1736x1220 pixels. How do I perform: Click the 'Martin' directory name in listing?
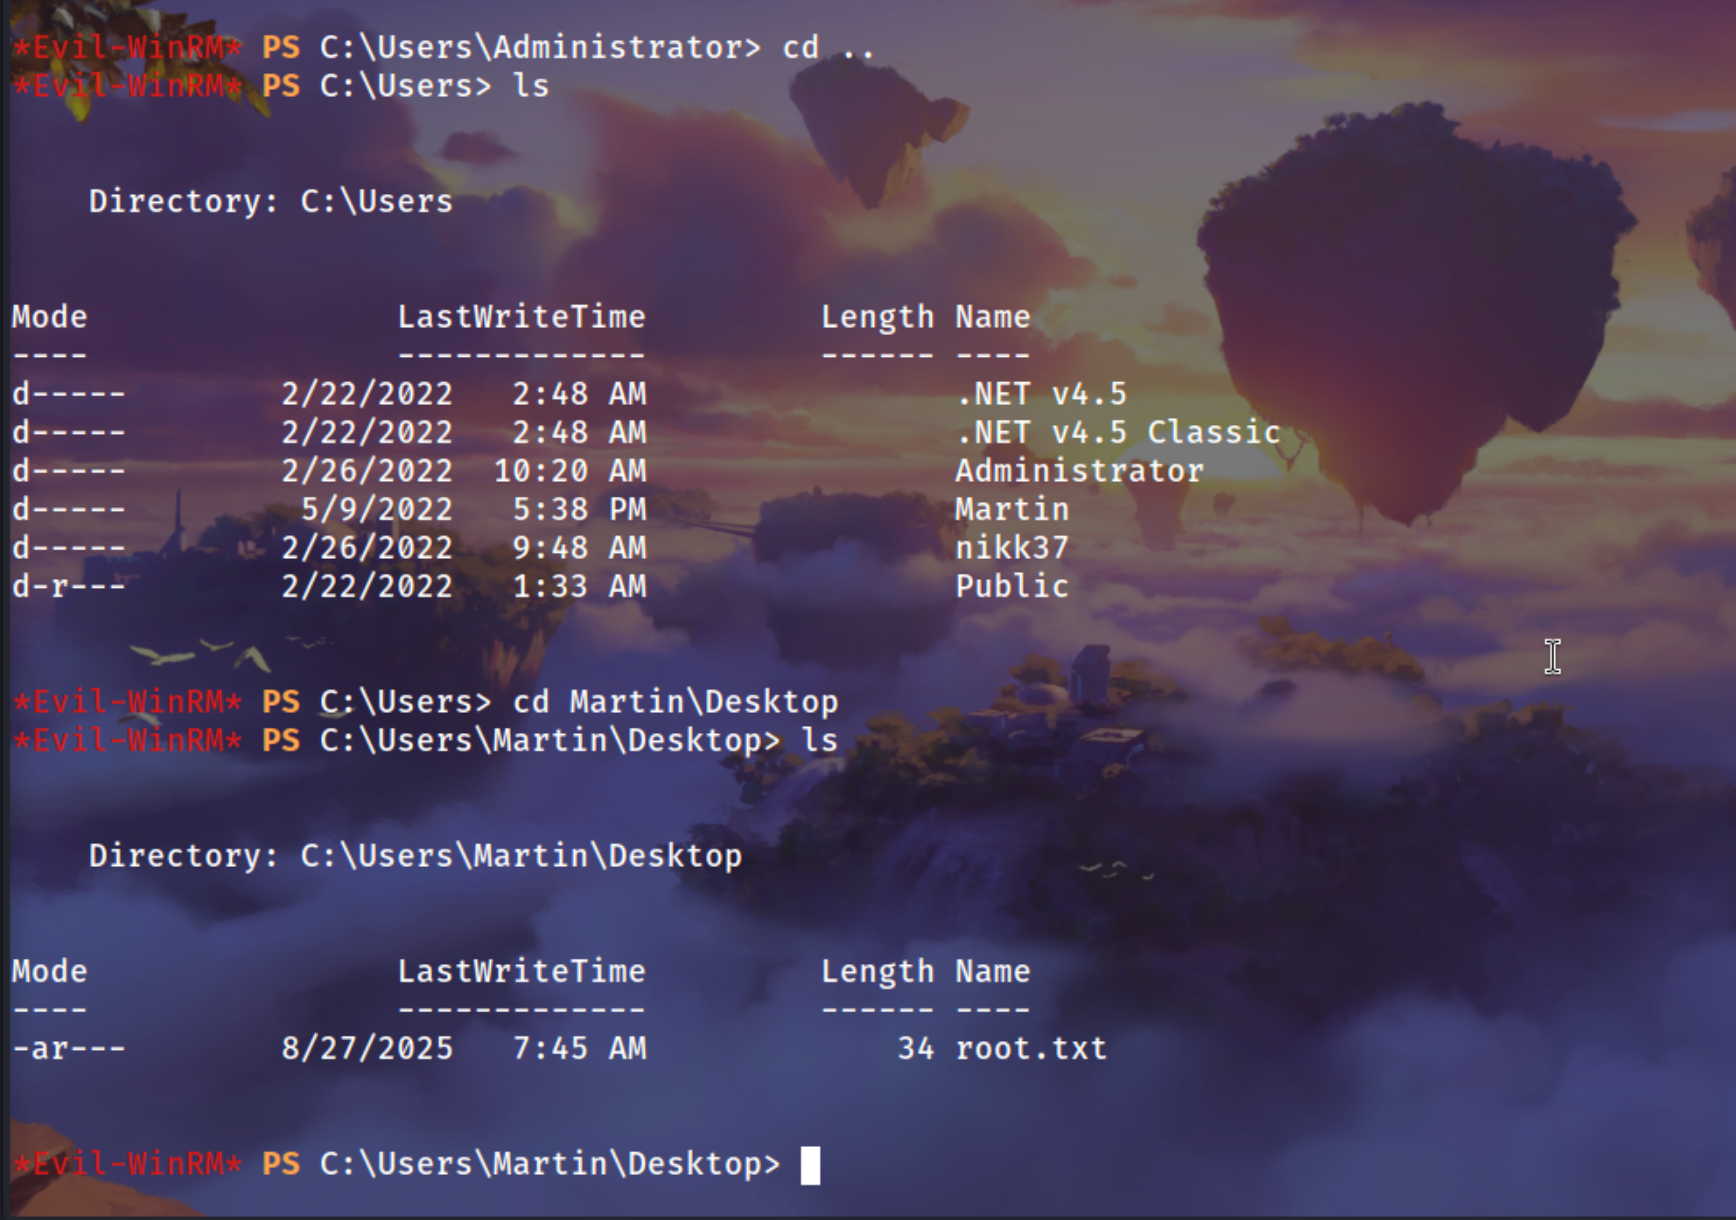click(x=1012, y=509)
